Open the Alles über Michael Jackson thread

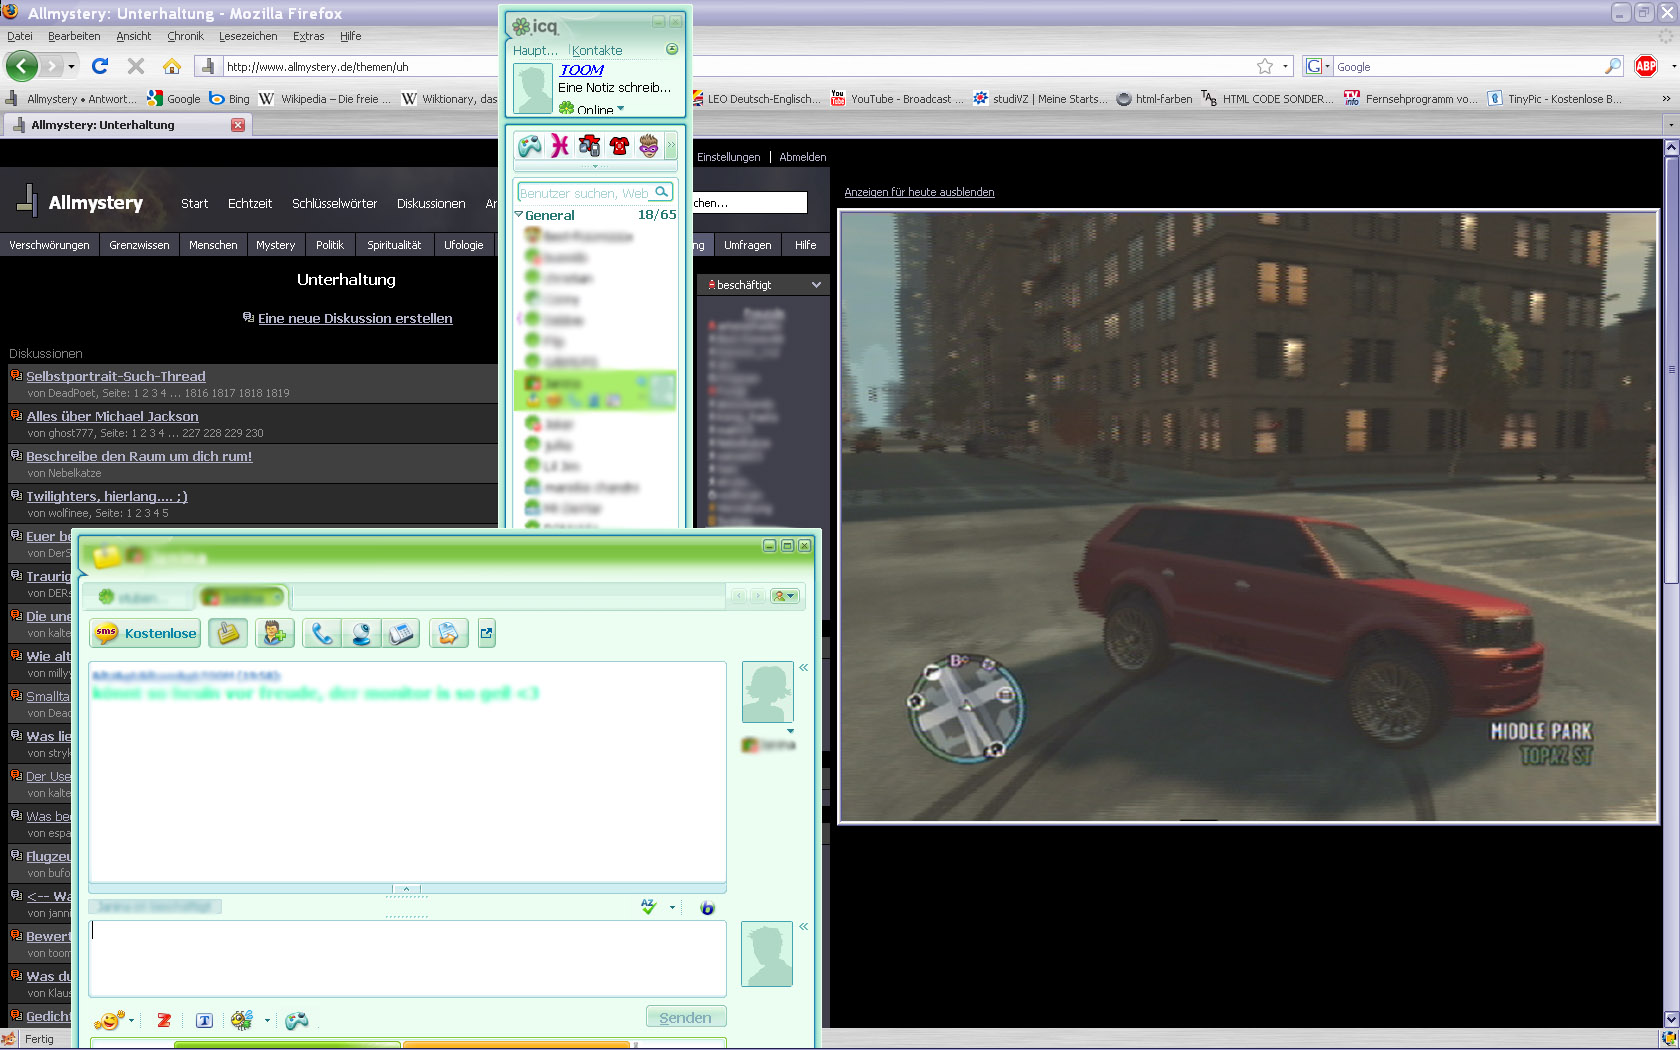(112, 416)
